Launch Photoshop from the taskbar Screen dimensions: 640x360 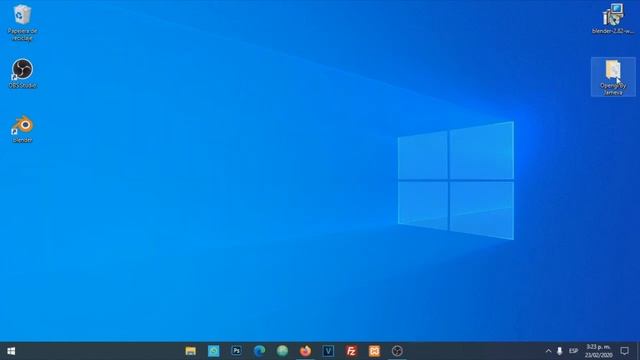click(236, 351)
